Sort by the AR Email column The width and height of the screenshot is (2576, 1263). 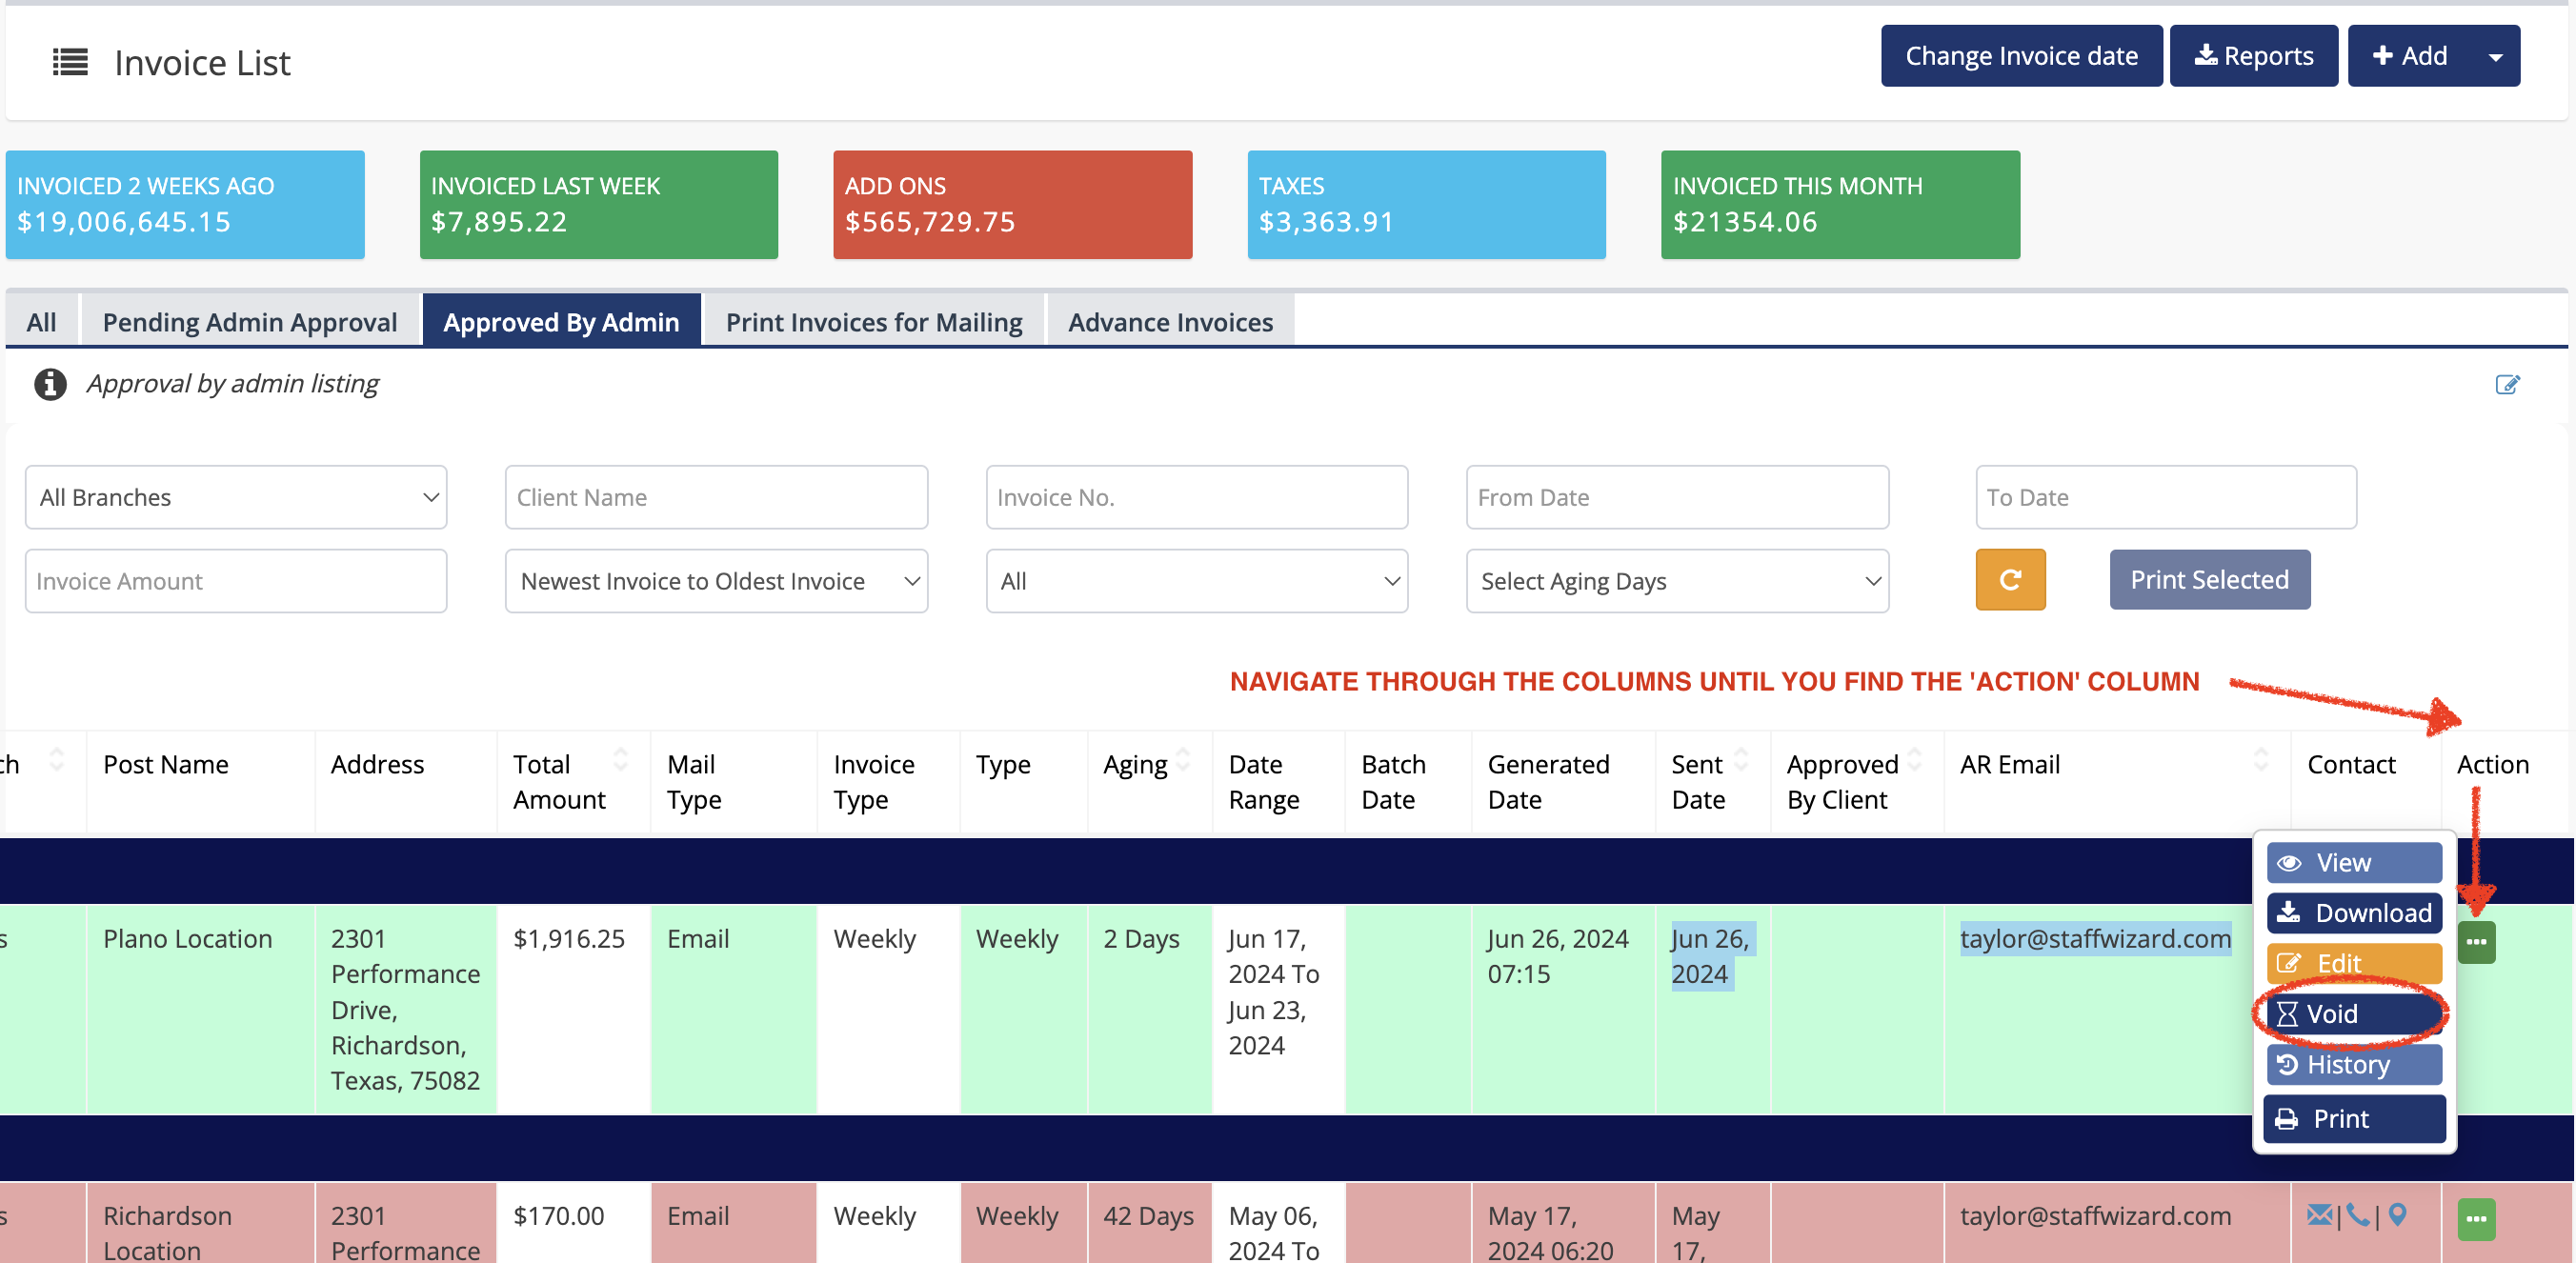[2260, 760]
